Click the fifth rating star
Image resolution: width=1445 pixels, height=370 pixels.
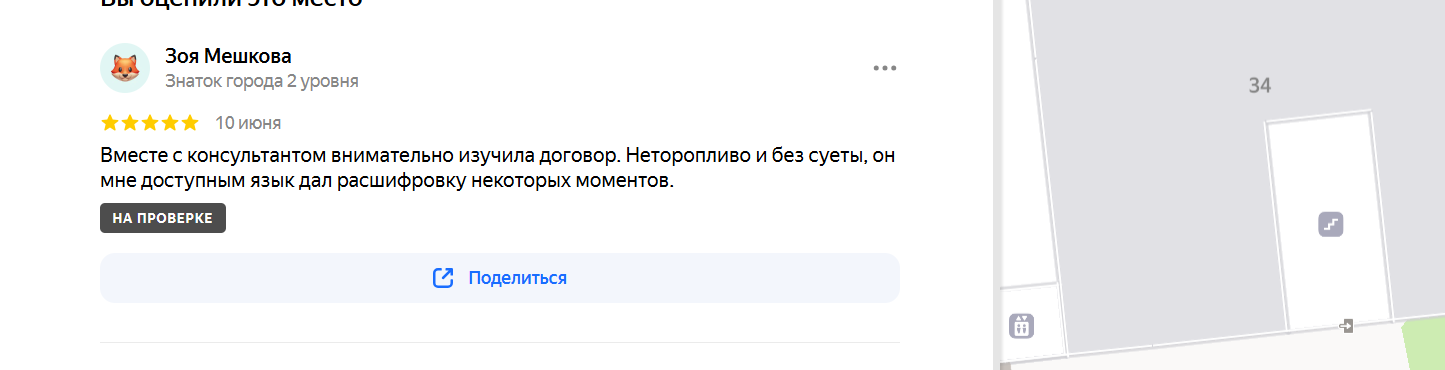pyautogui.click(x=190, y=123)
